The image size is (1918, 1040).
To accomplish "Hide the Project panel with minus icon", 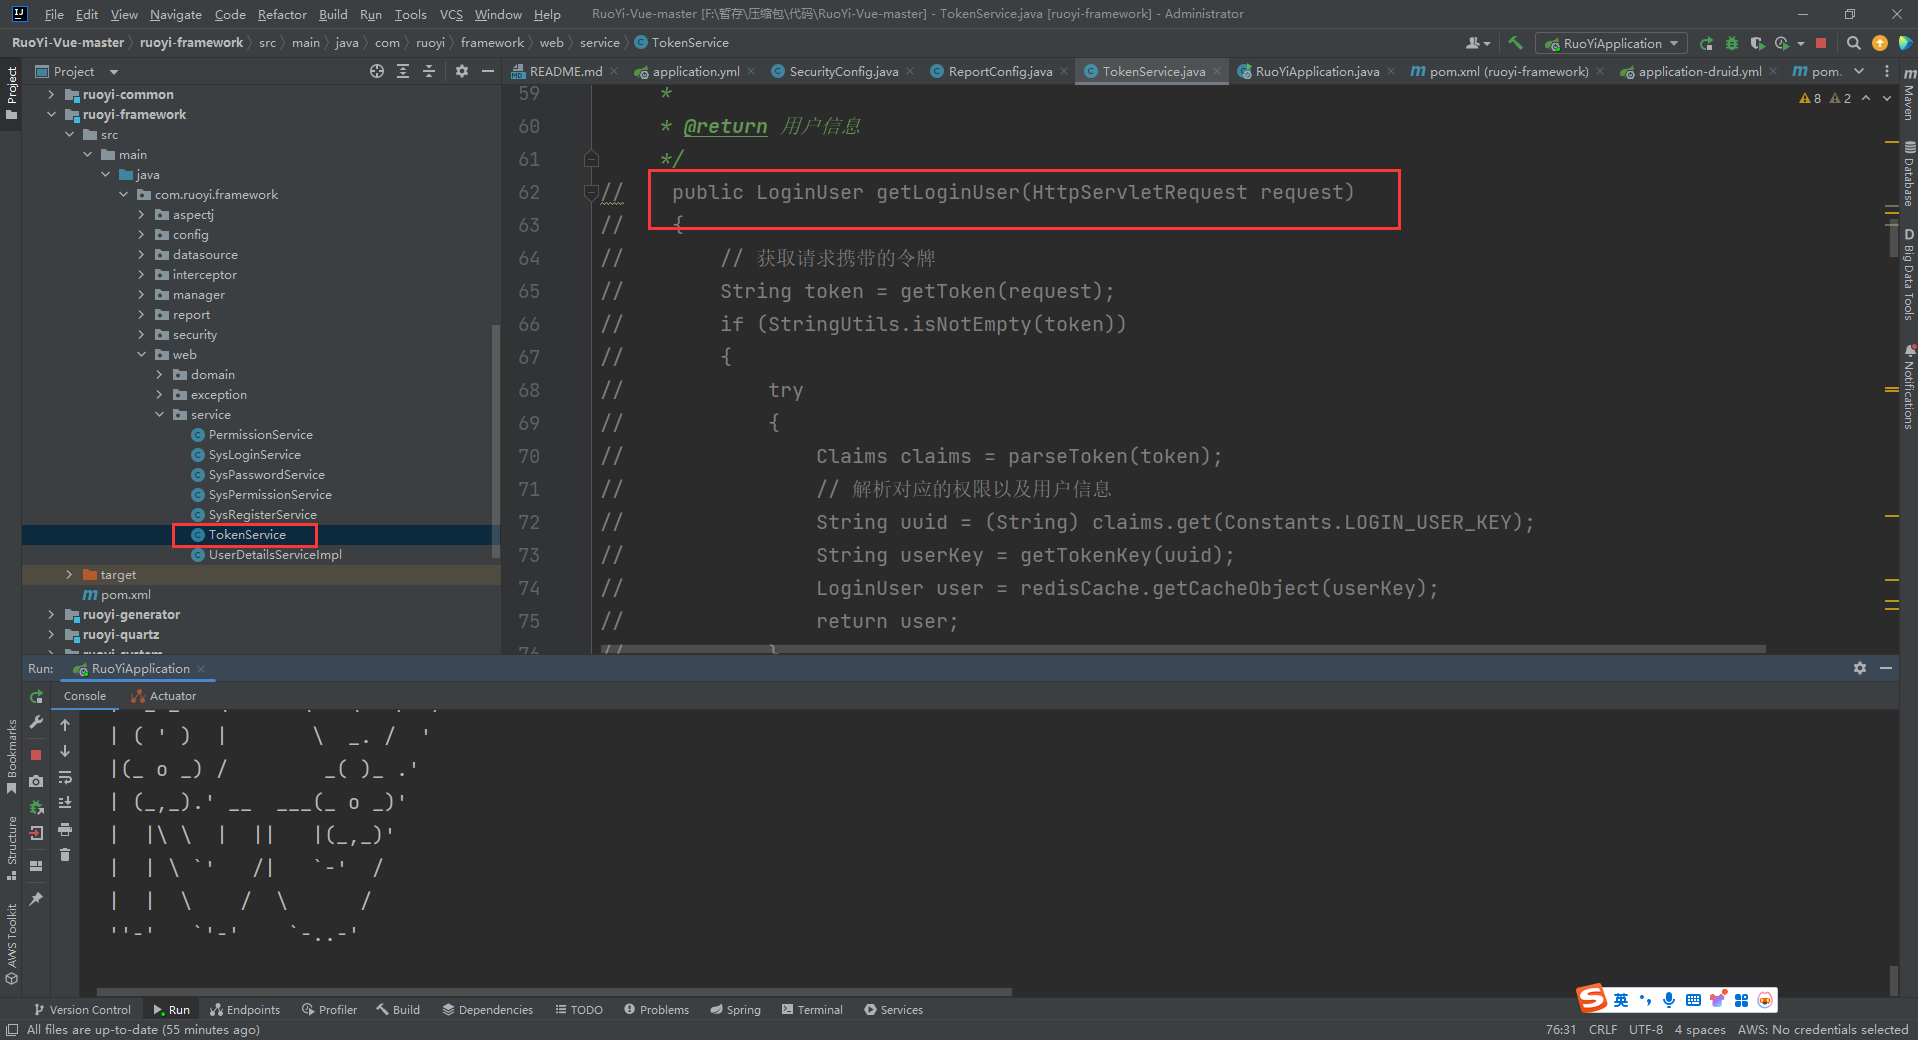I will [x=488, y=71].
